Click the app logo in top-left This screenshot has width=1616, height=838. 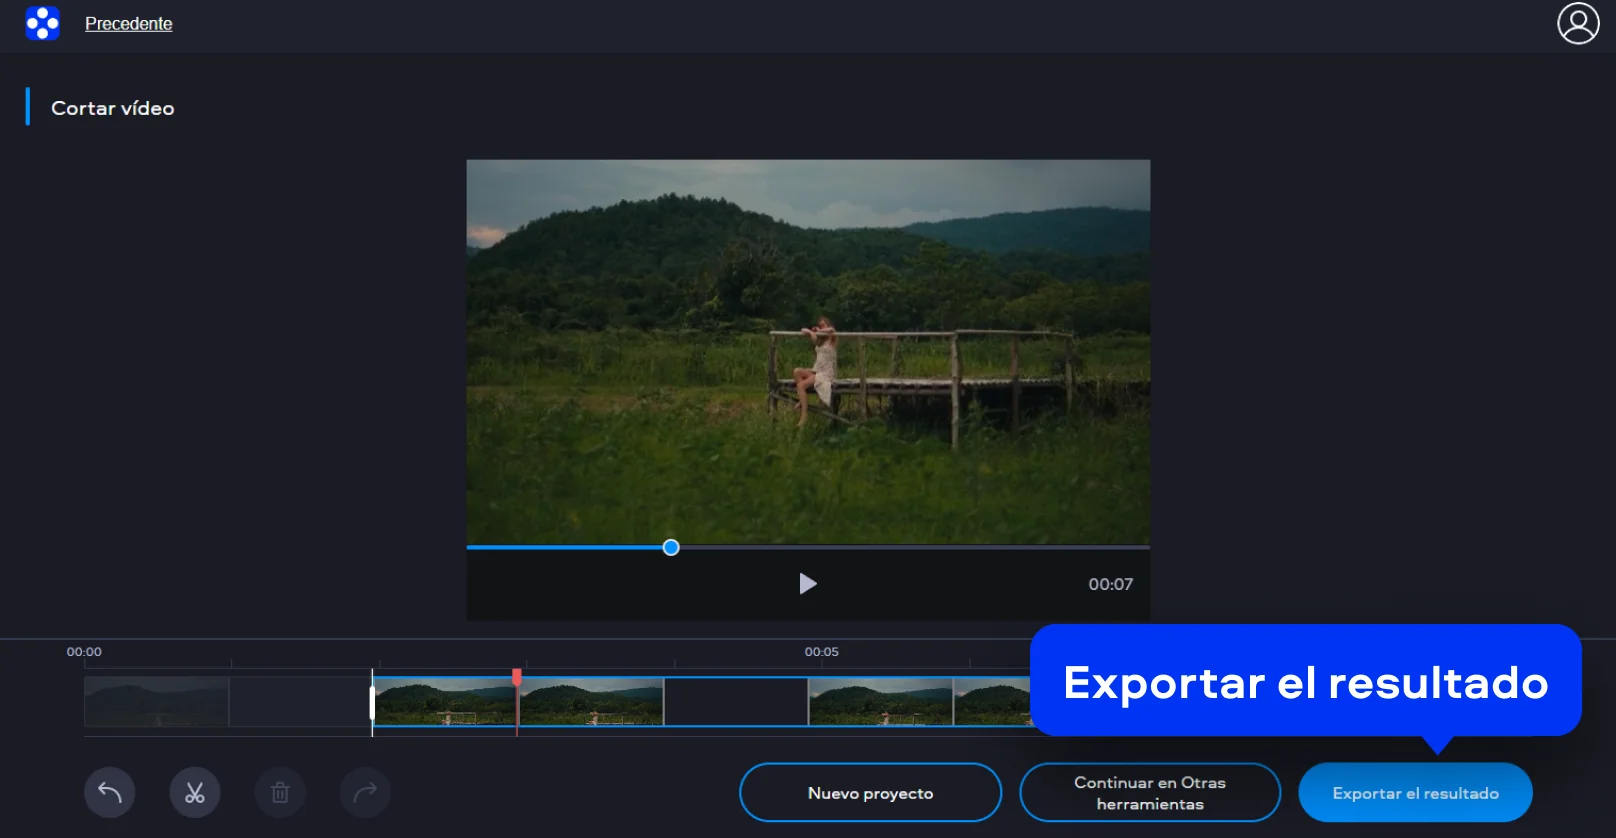42,23
